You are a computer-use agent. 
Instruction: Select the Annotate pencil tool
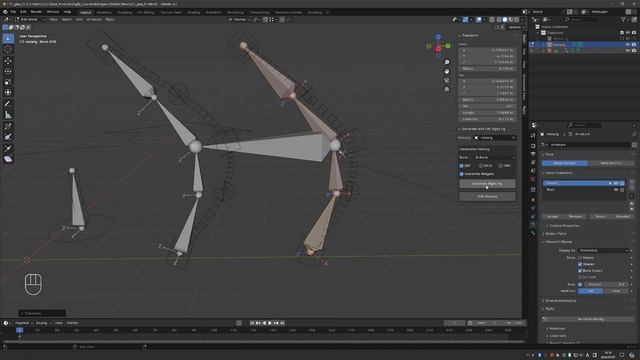click(x=8, y=104)
